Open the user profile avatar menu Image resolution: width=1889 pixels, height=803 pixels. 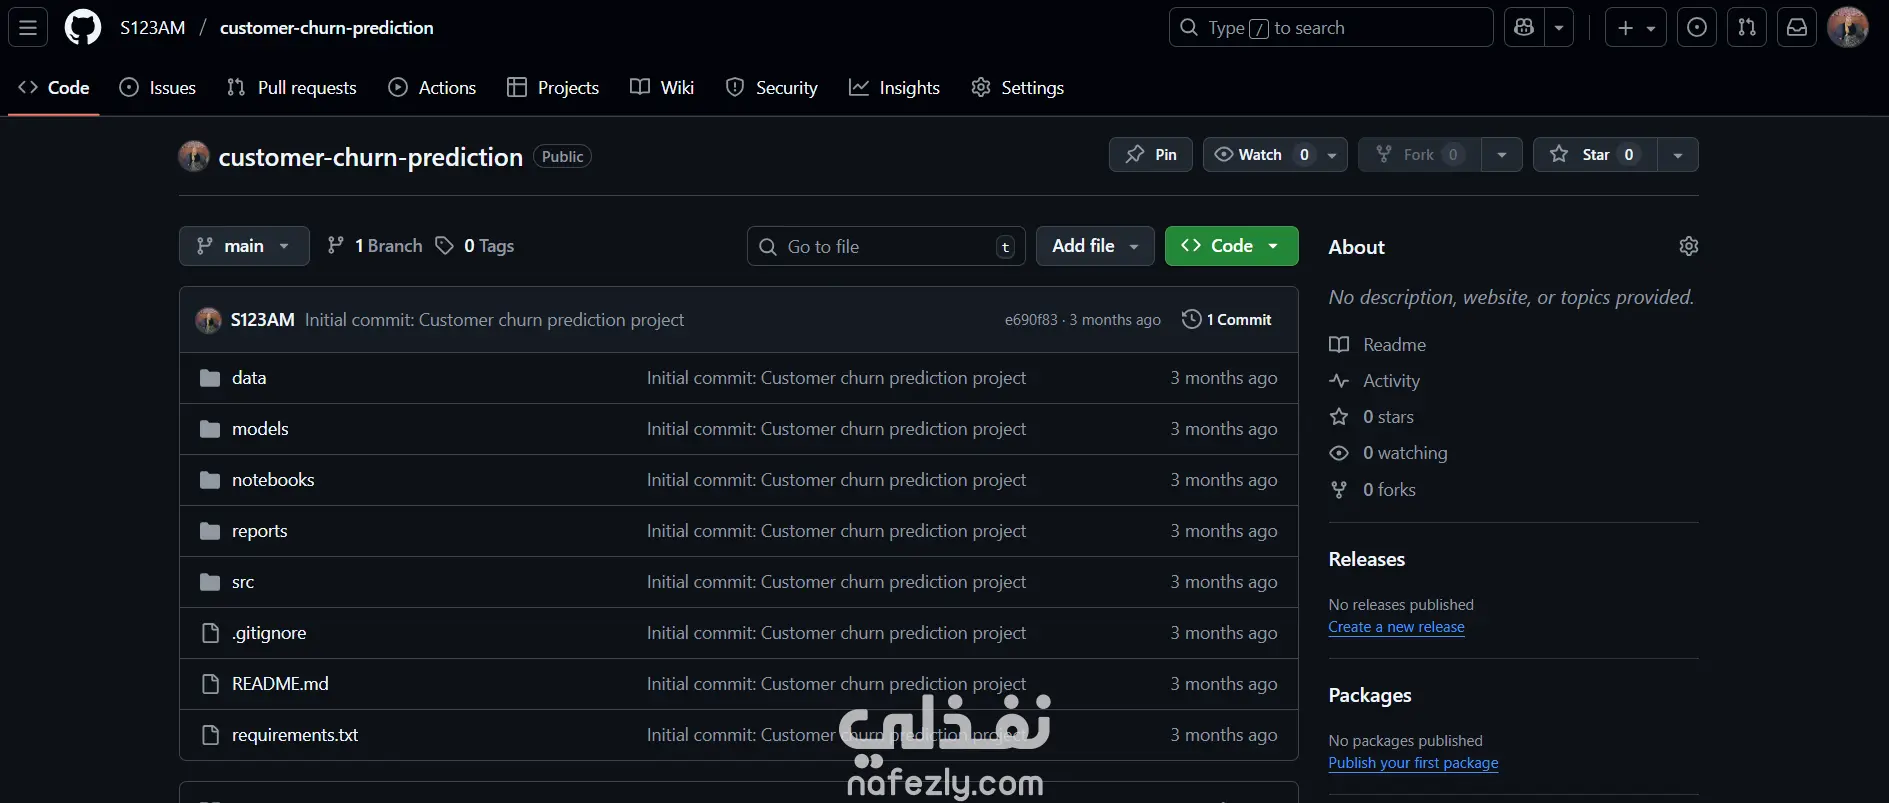tap(1848, 28)
